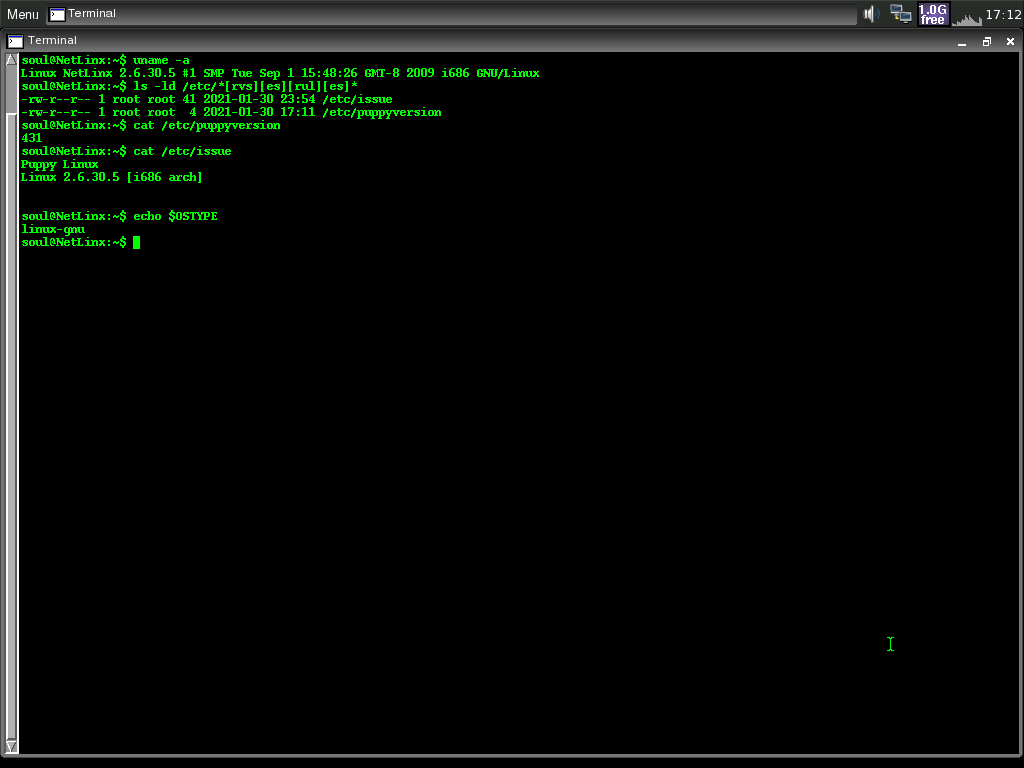Click the Terminal window title icon
The height and width of the screenshot is (768, 1024).
pyautogui.click(x=15, y=41)
